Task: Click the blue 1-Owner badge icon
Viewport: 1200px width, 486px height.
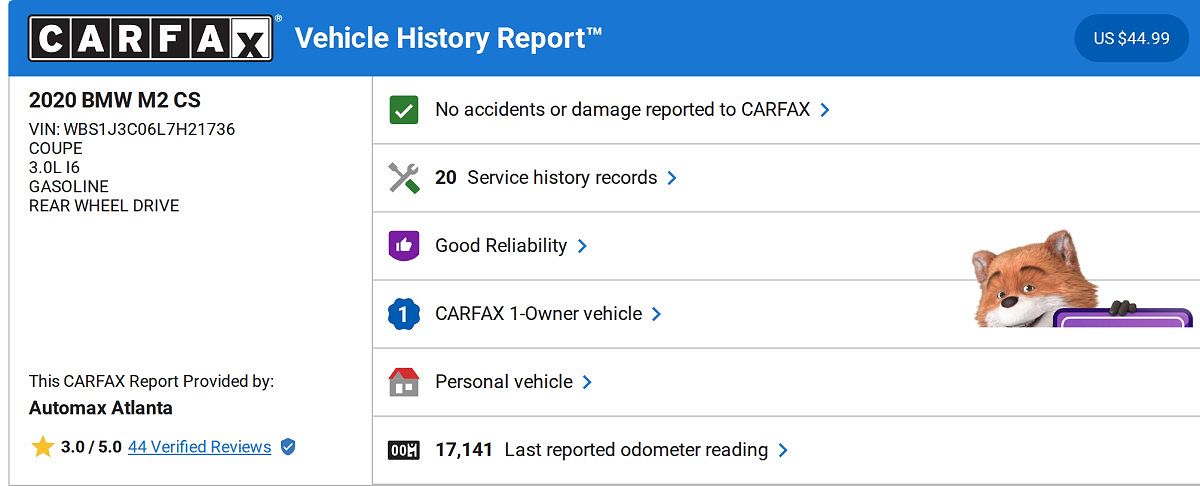Action: point(403,314)
